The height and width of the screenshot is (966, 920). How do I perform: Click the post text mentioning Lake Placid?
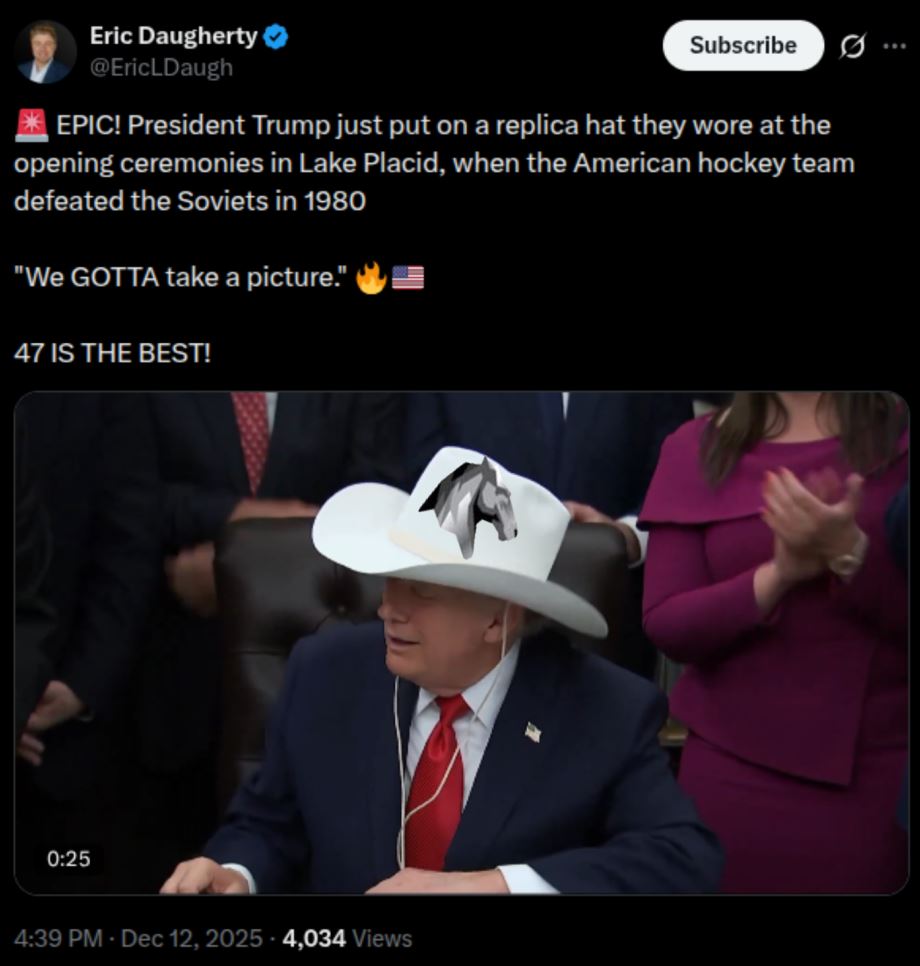click(x=434, y=163)
